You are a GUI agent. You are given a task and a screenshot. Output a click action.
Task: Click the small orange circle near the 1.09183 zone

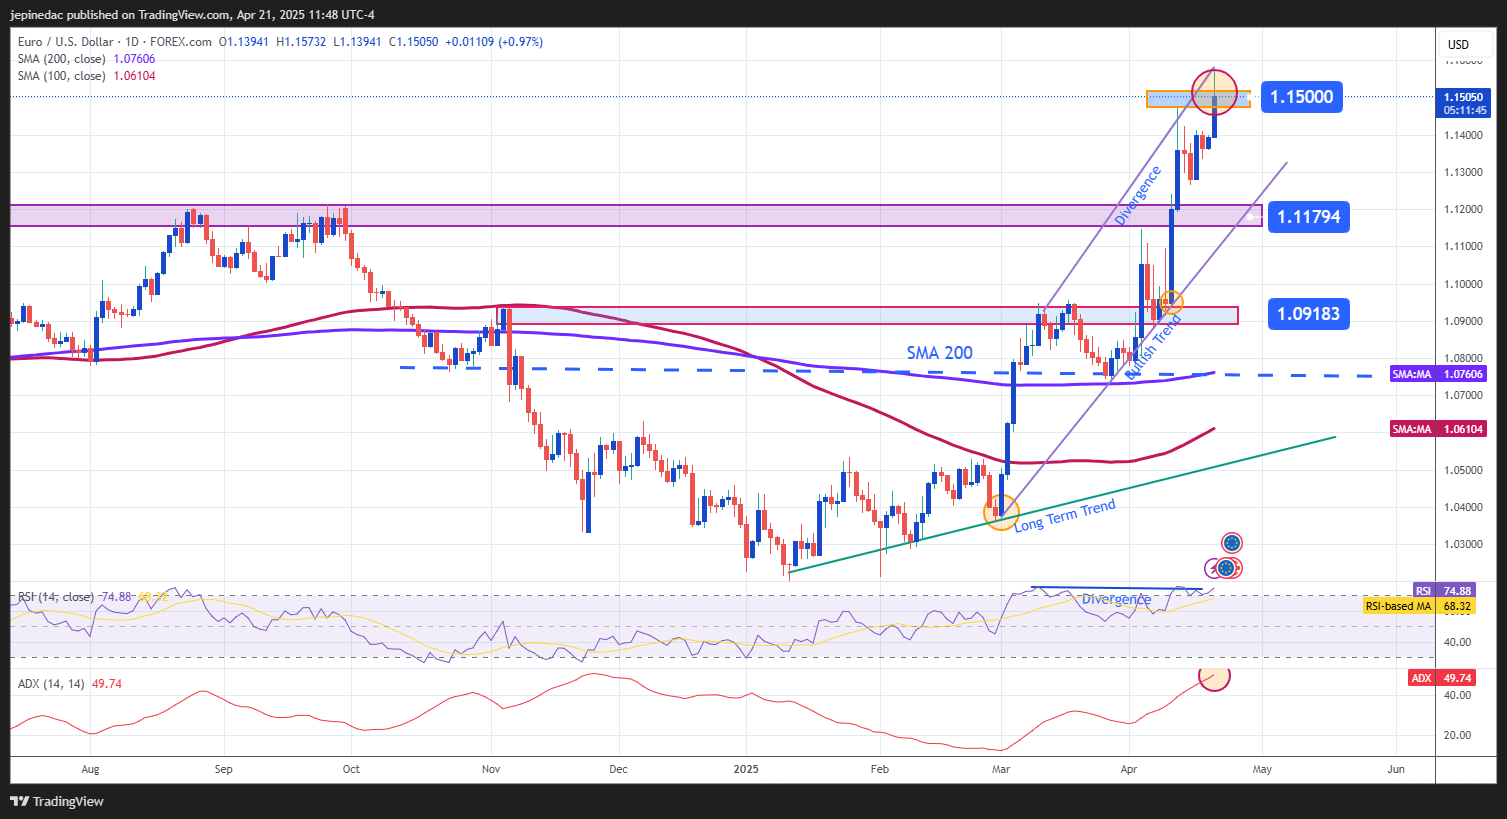pos(1171,301)
